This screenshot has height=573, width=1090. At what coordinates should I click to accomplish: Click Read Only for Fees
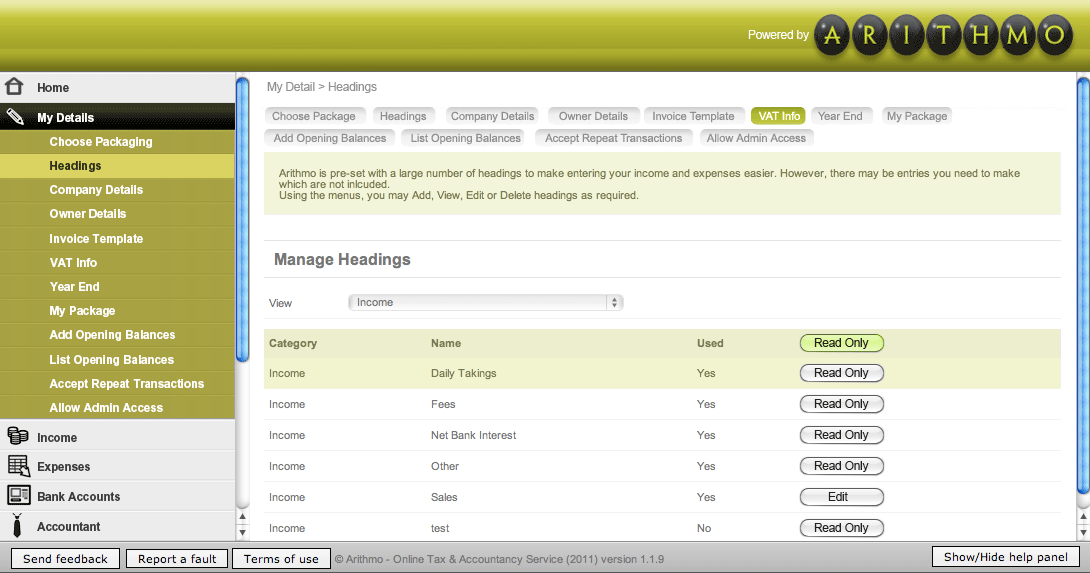(x=841, y=404)
